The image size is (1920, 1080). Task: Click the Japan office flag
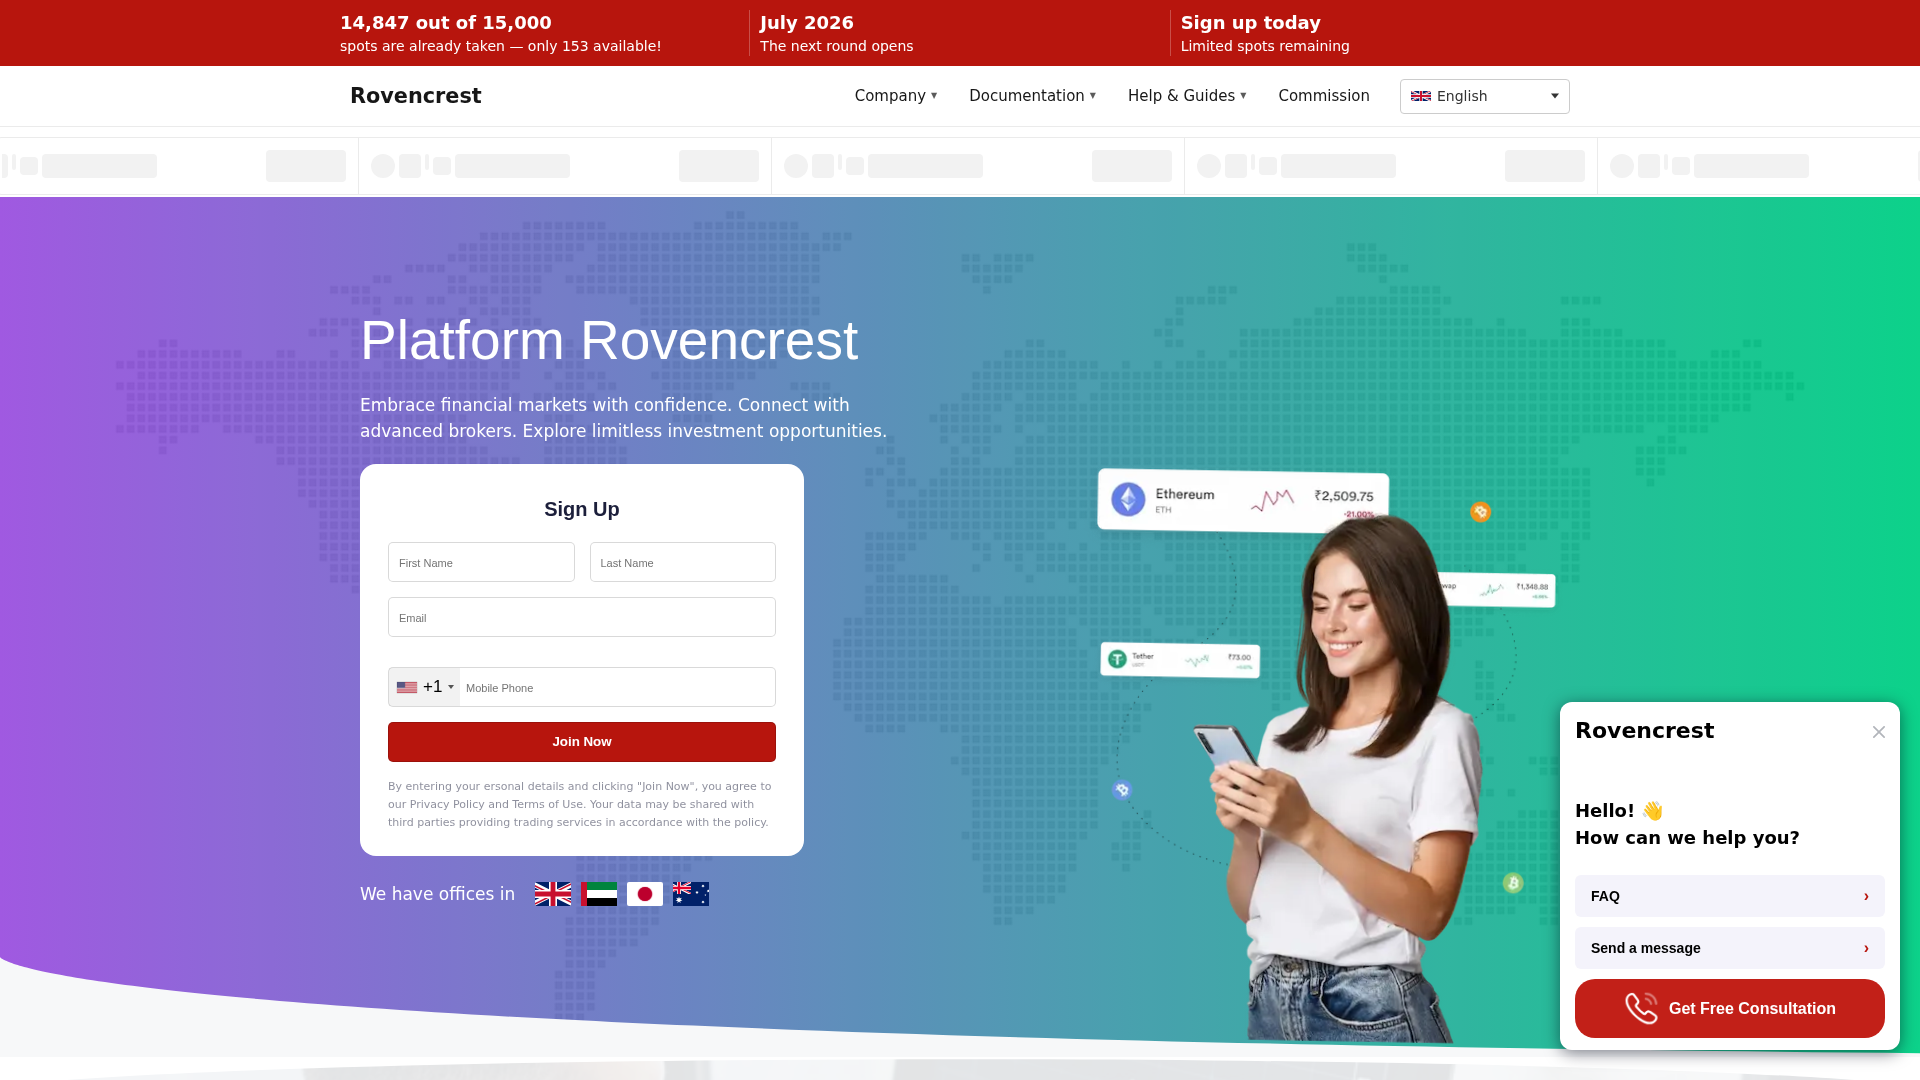(x=645, y=894)
